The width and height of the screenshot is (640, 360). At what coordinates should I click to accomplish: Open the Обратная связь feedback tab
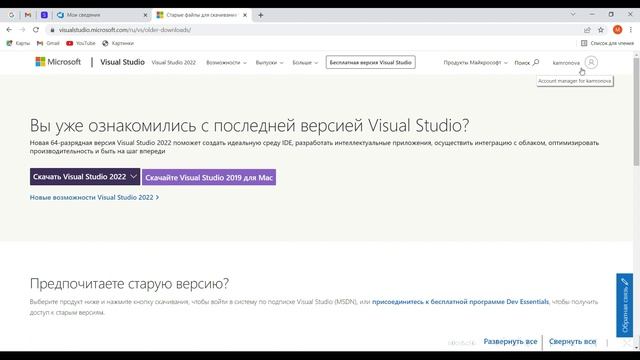click(x=624, y=305)
